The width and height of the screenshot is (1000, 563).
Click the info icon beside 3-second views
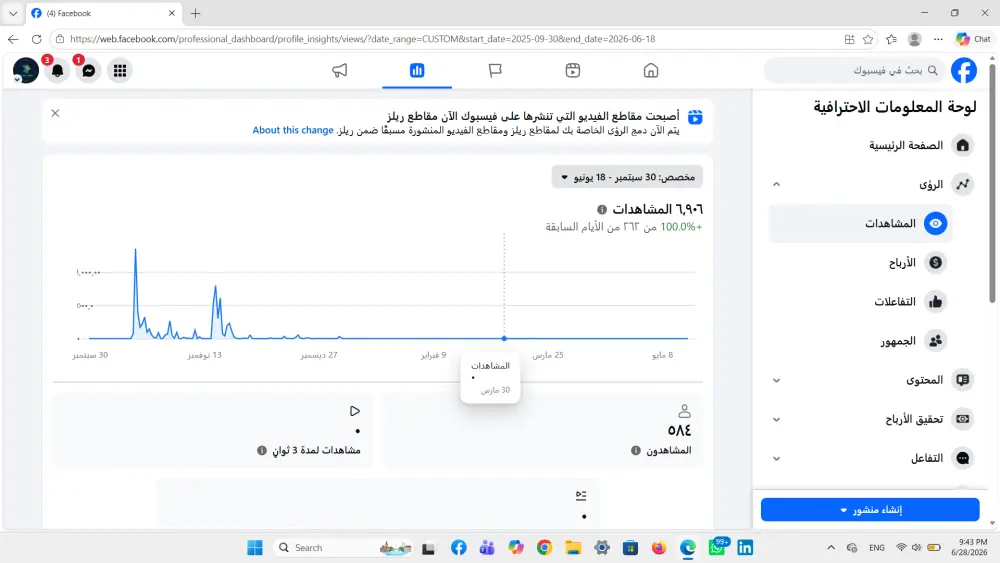tap(261, 450)
